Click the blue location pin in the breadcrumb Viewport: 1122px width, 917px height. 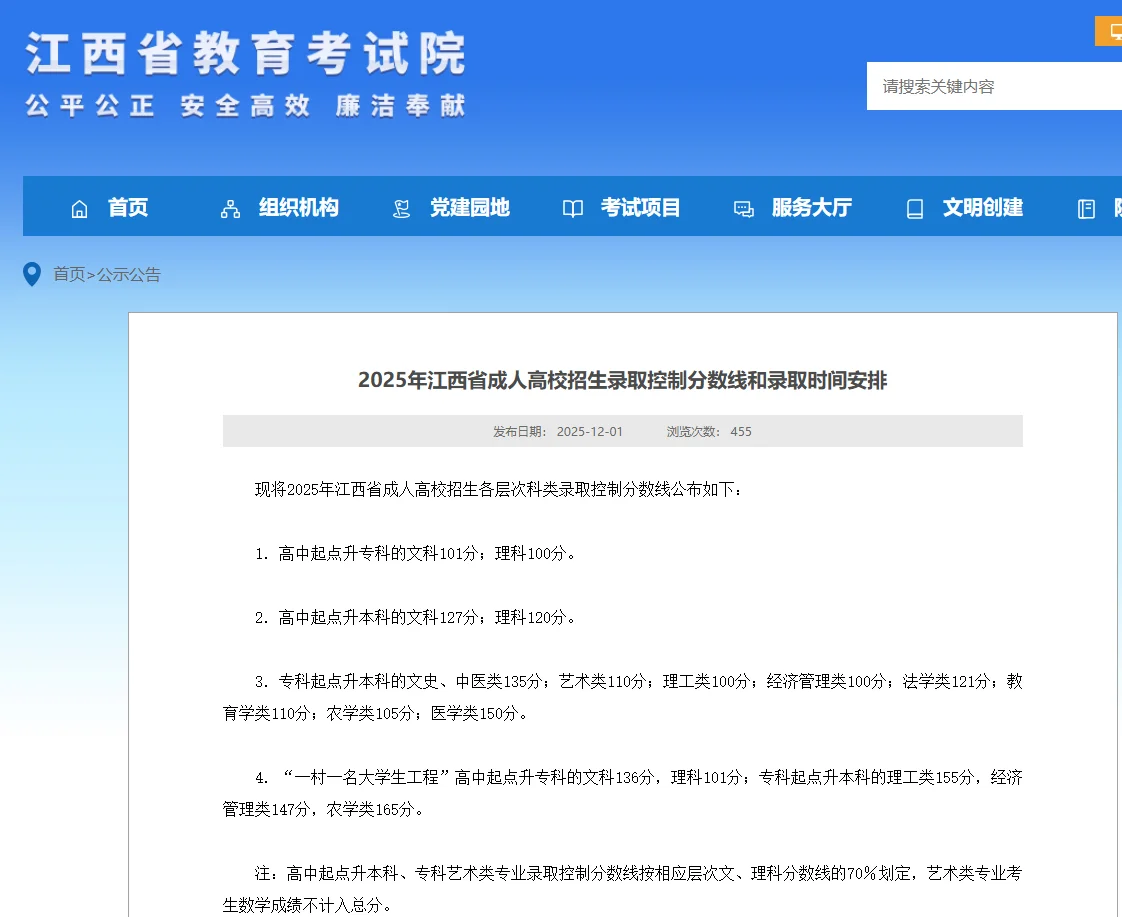(x=32, y=274)
